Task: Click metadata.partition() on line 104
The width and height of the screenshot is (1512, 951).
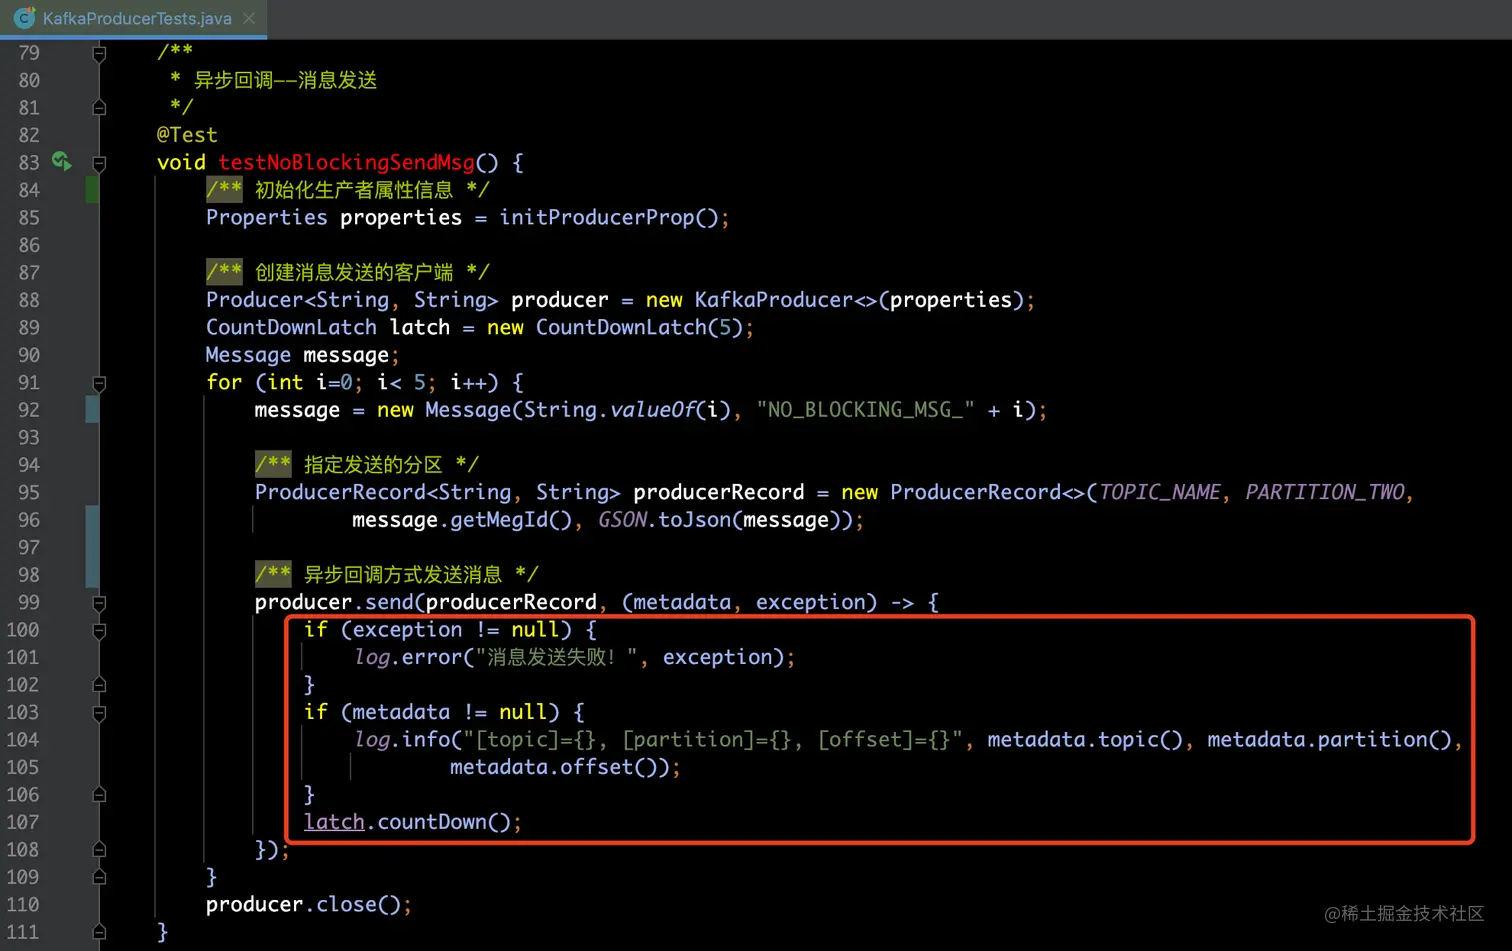Action: (1329, 740)
